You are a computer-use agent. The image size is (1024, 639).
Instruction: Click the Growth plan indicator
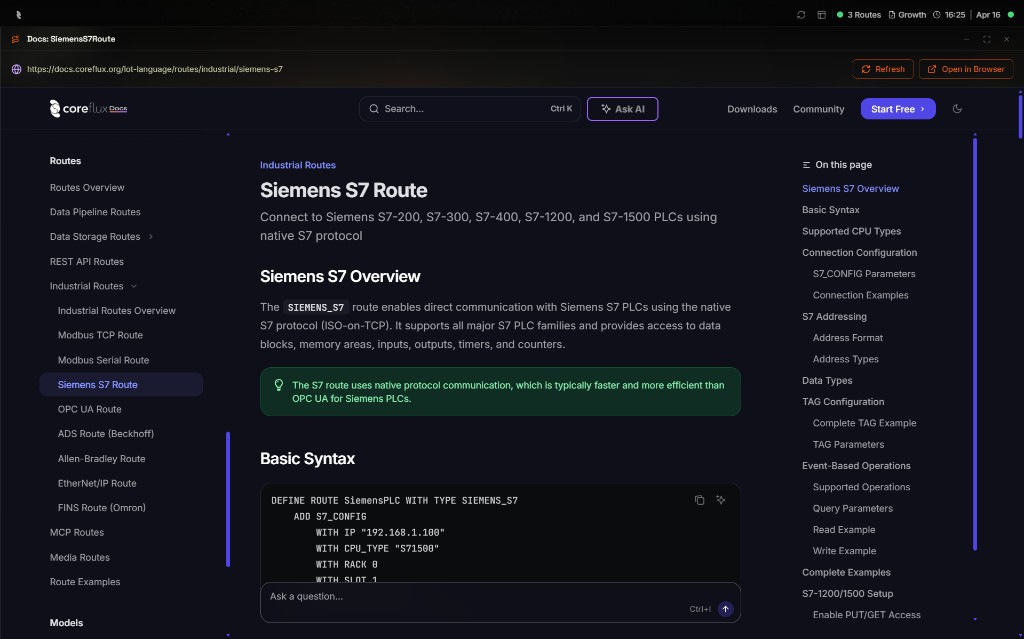click(907, 14)
